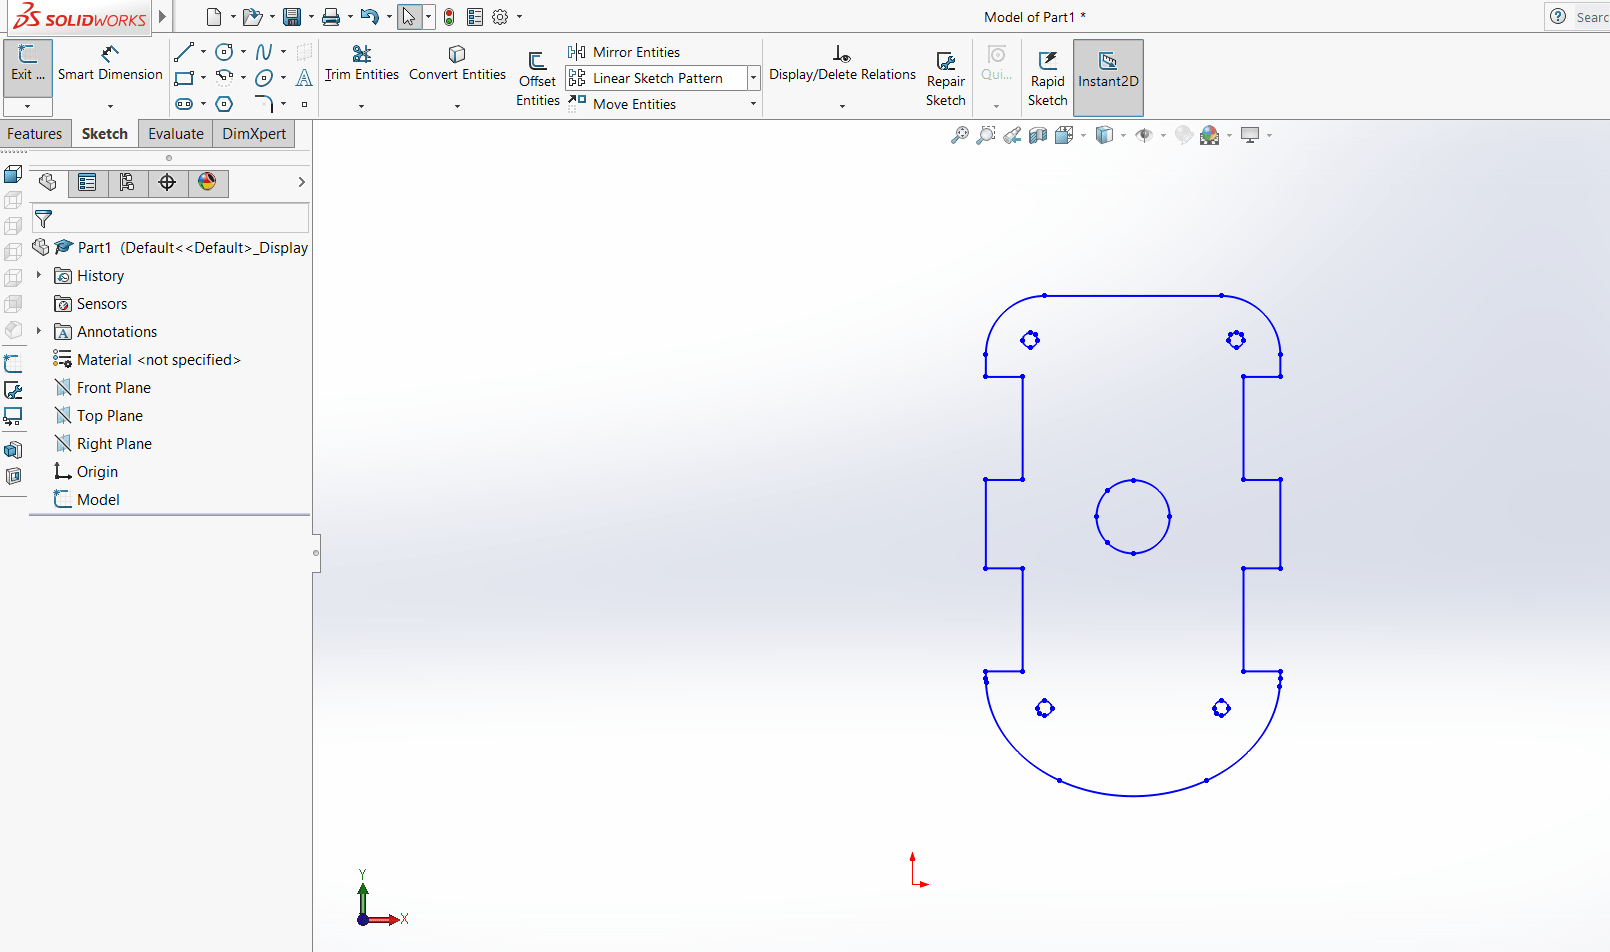Open the Linear Sketch Pattern dropdown

(x=754, y=78)
